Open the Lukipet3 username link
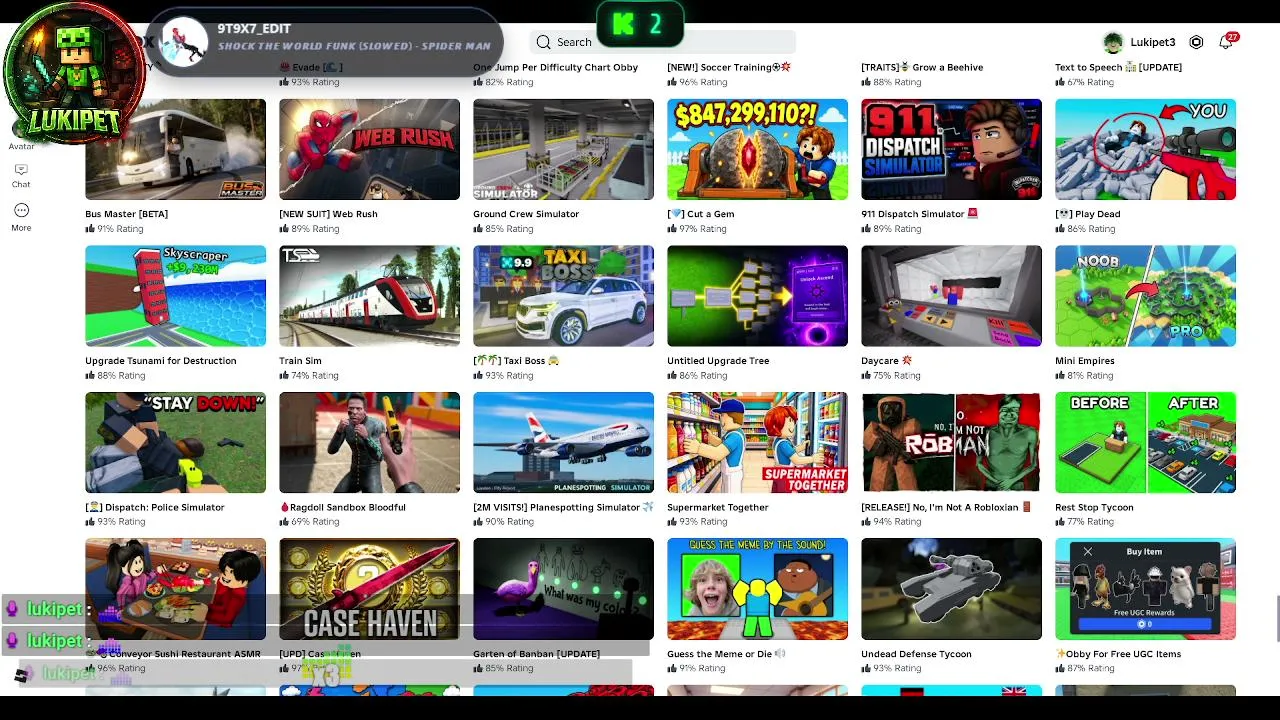The image size is (1280, 720). (x=1153, y=42)
